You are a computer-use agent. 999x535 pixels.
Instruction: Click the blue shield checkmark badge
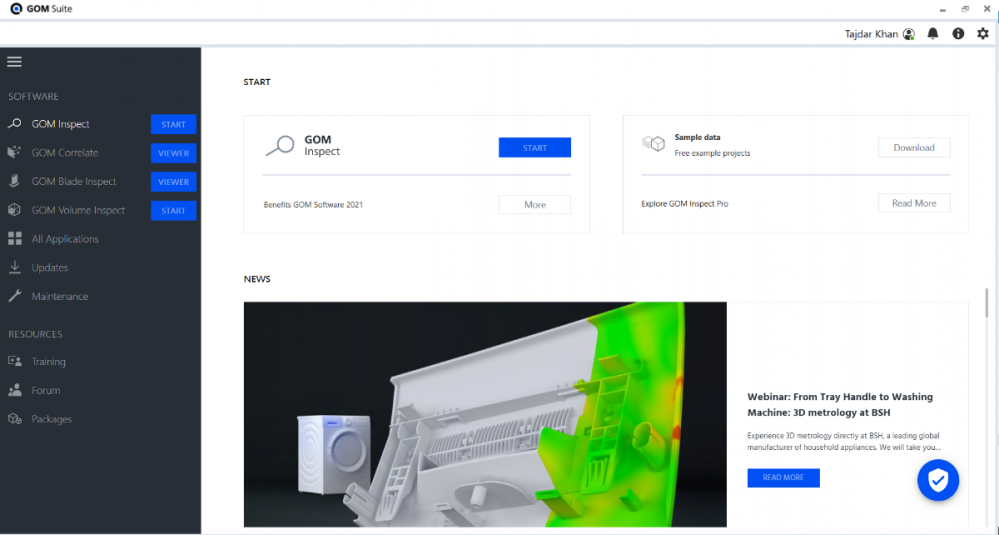coord(938,481)
